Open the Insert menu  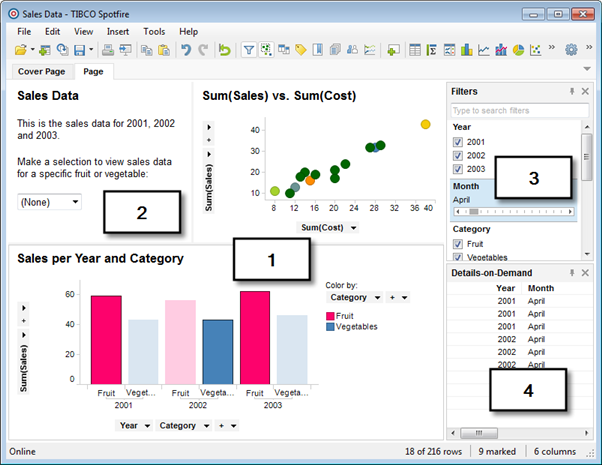(x=118, y=32)
